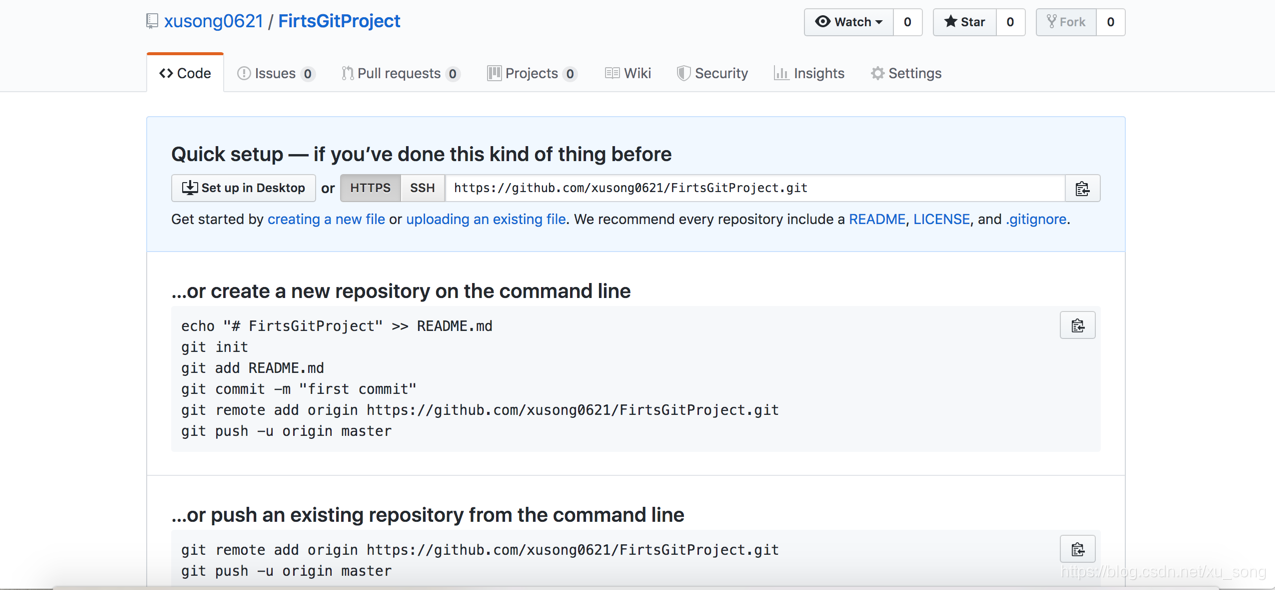Open the xusong0621 user profile link
Image resolution: width=1275 pixels, height=590 pixels.
213,21
